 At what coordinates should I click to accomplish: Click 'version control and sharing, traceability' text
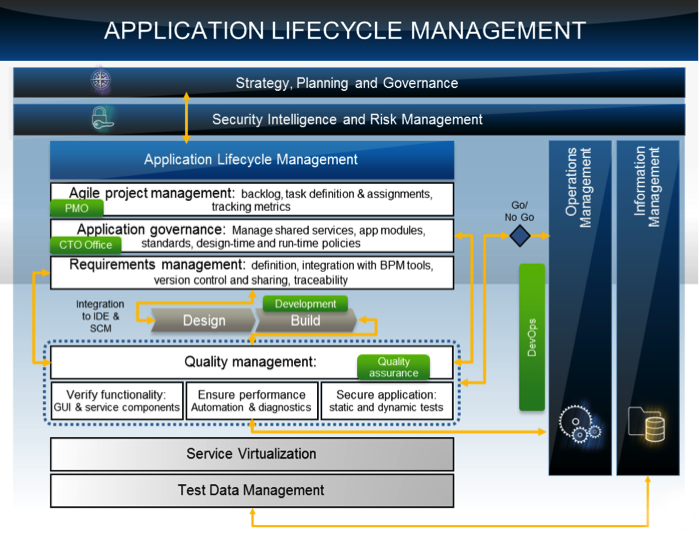click(x=251, y=280)
